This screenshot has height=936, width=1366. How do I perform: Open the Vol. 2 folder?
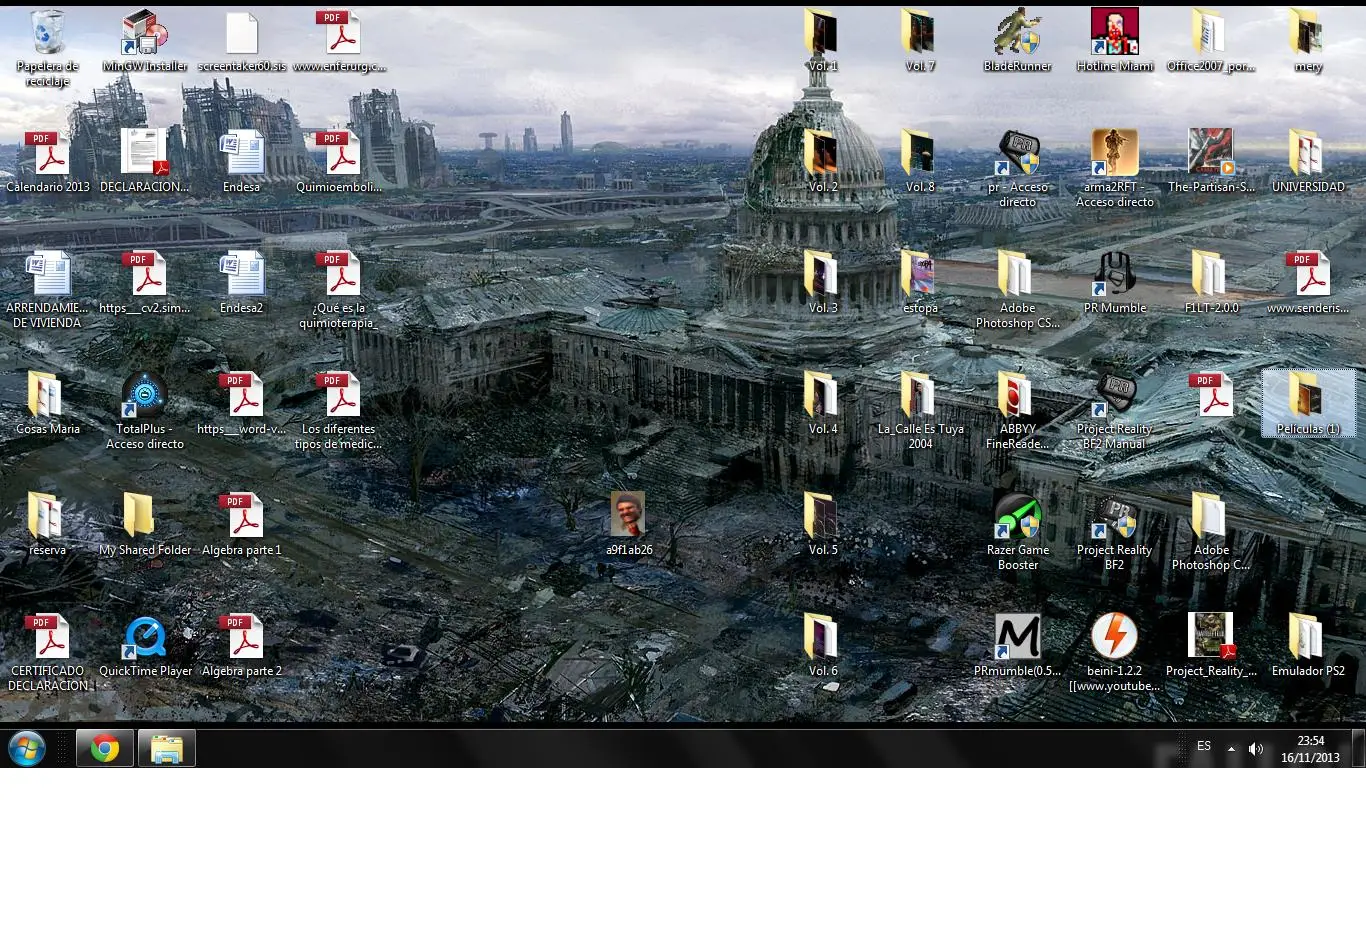tap(823, 162)
